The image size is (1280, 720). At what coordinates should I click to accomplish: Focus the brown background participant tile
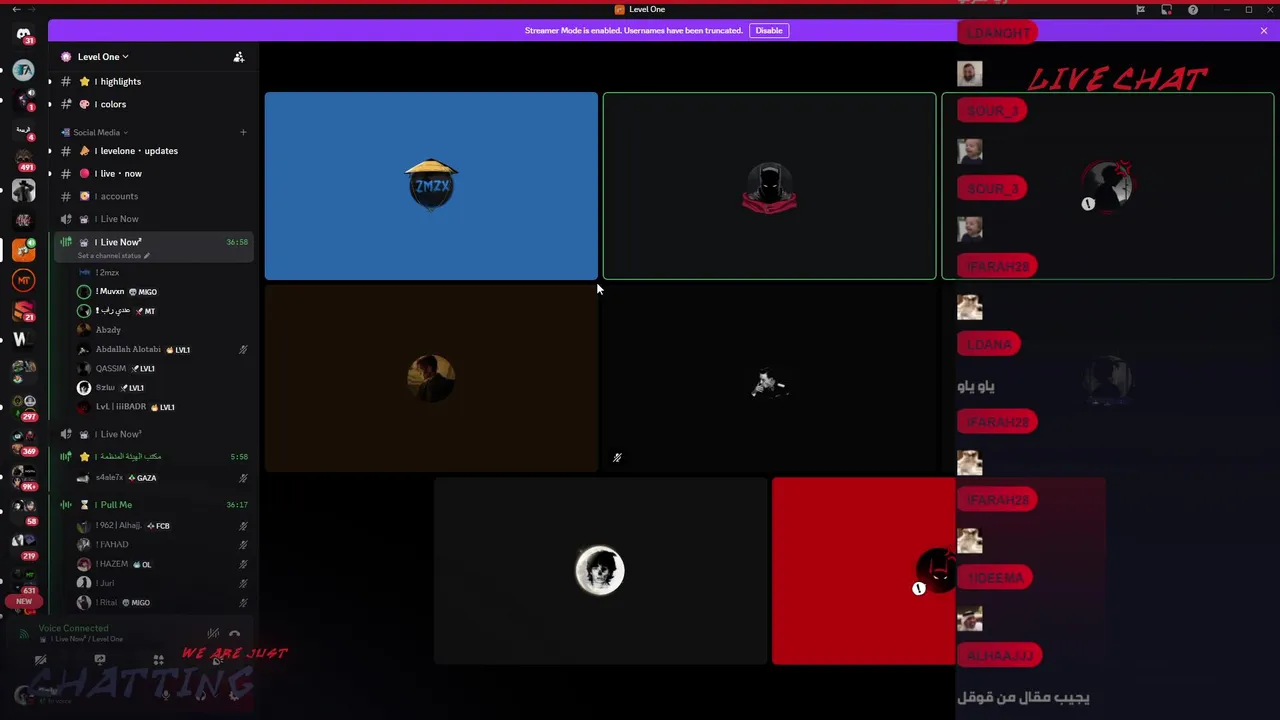point(431,378)
